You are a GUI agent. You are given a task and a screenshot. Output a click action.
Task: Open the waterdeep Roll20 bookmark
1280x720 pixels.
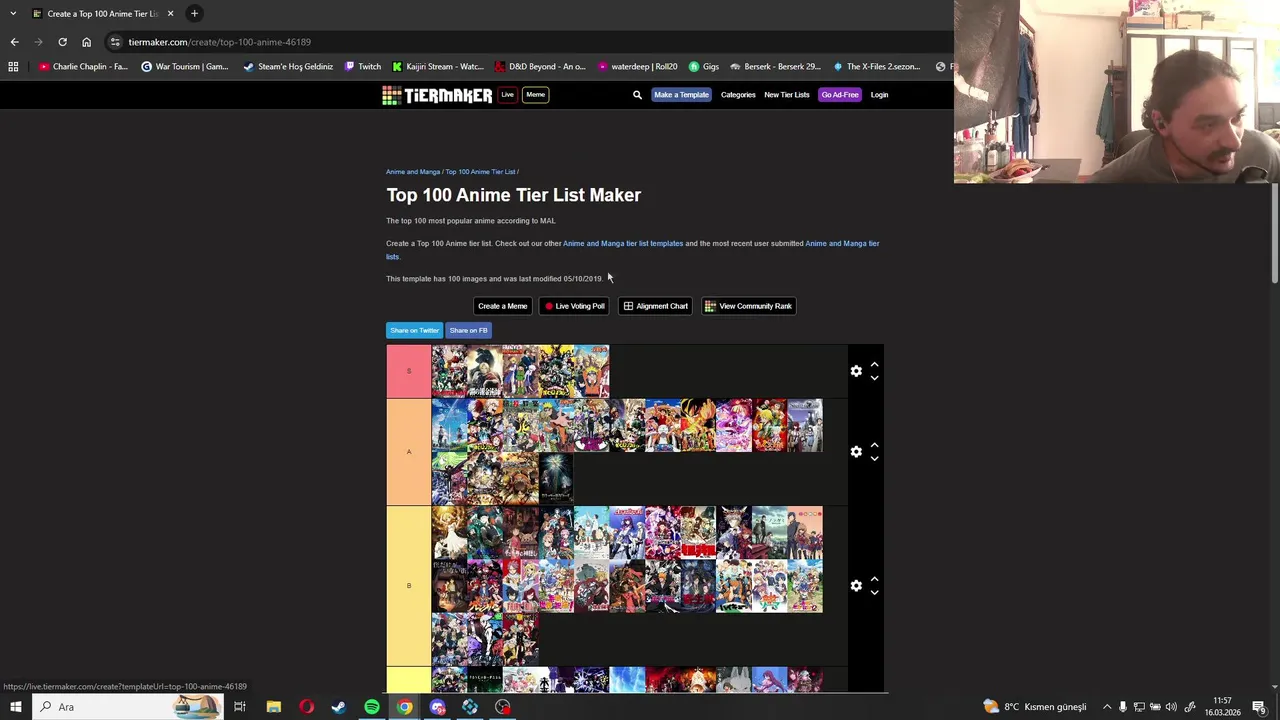click(x=637, y=67)
